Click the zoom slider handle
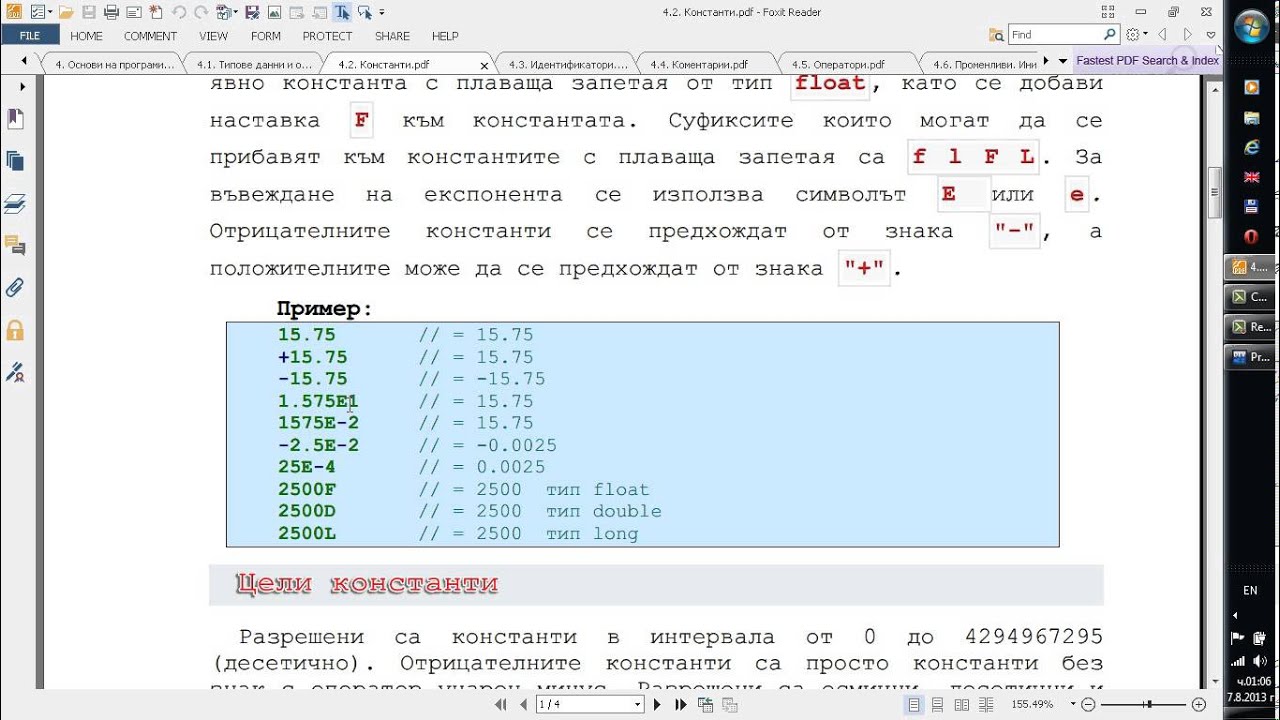 coord(1148,704)
